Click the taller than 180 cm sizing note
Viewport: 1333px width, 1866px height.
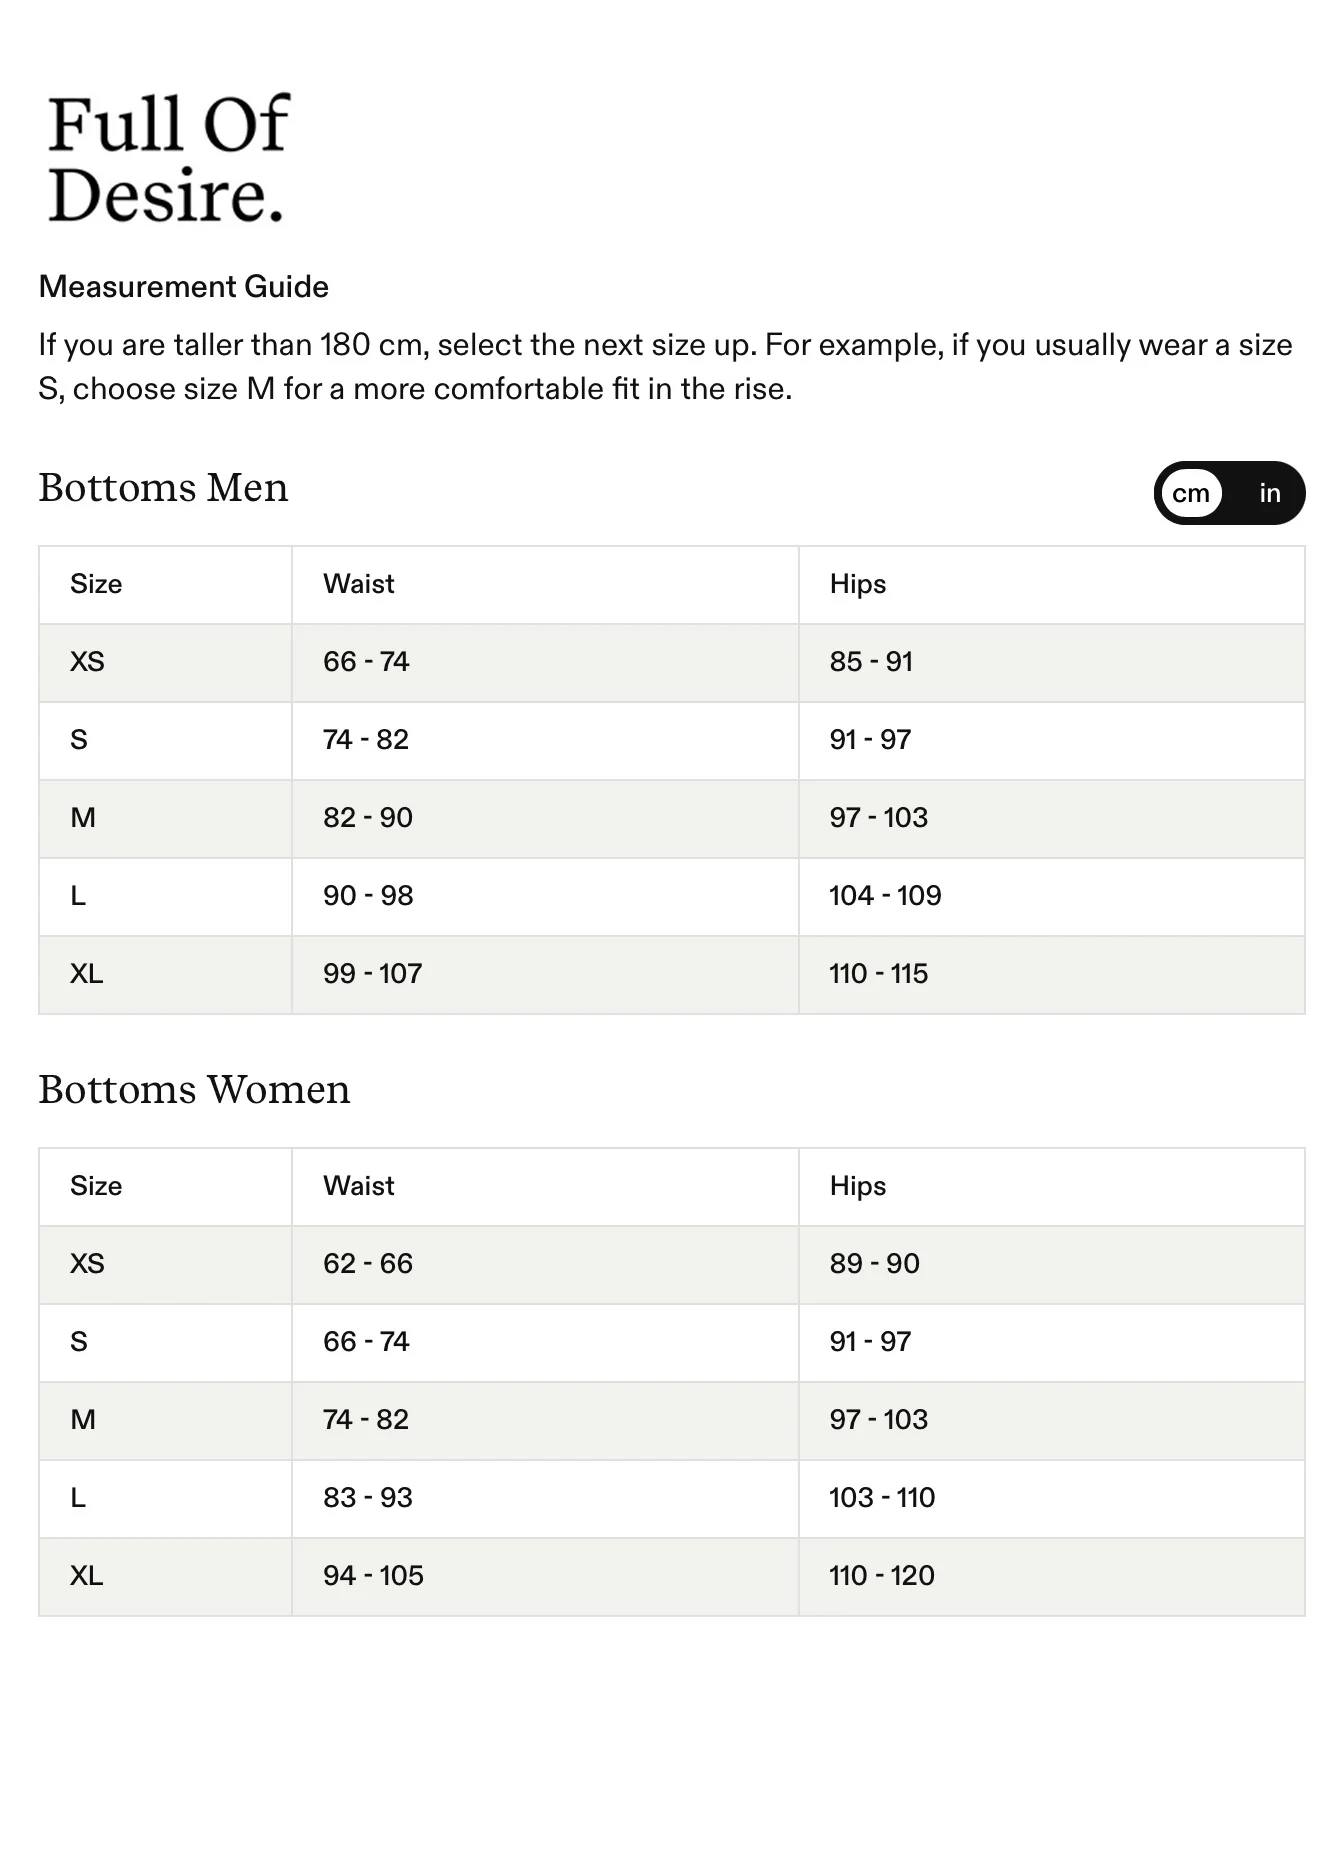[666, 366]
